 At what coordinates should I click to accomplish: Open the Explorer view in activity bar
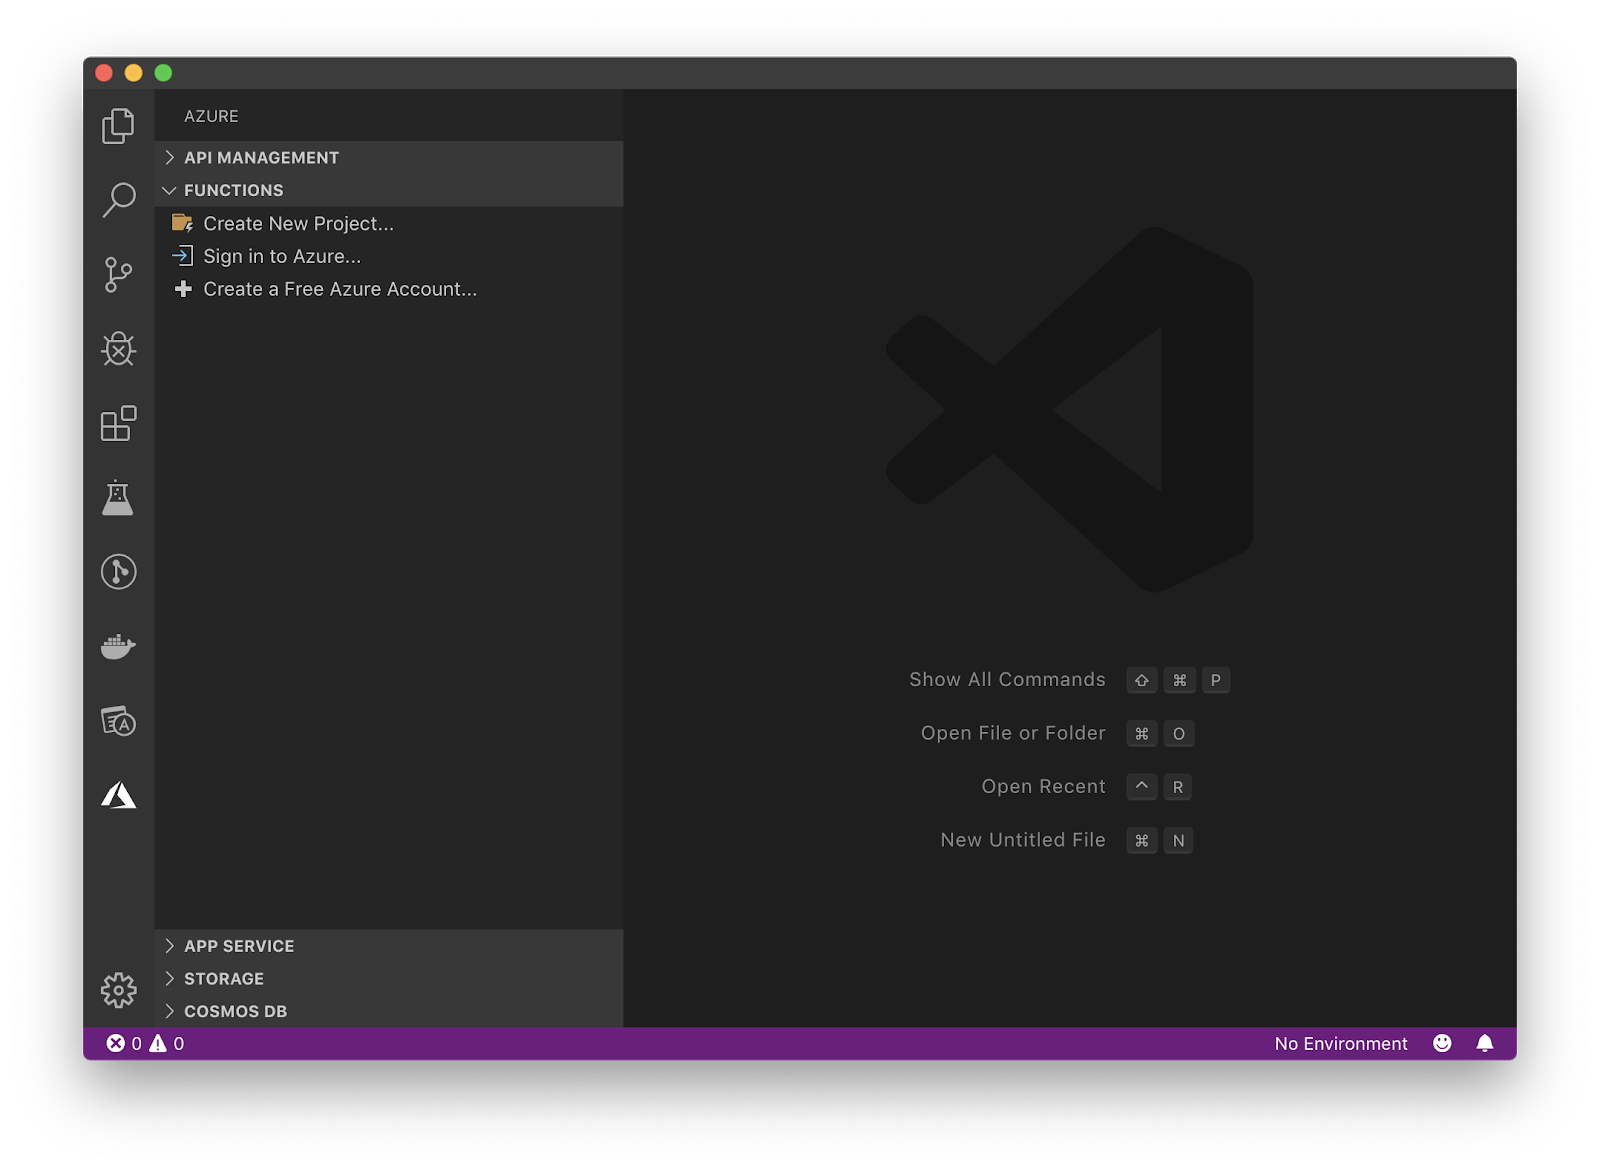click(x=118, y=126)
